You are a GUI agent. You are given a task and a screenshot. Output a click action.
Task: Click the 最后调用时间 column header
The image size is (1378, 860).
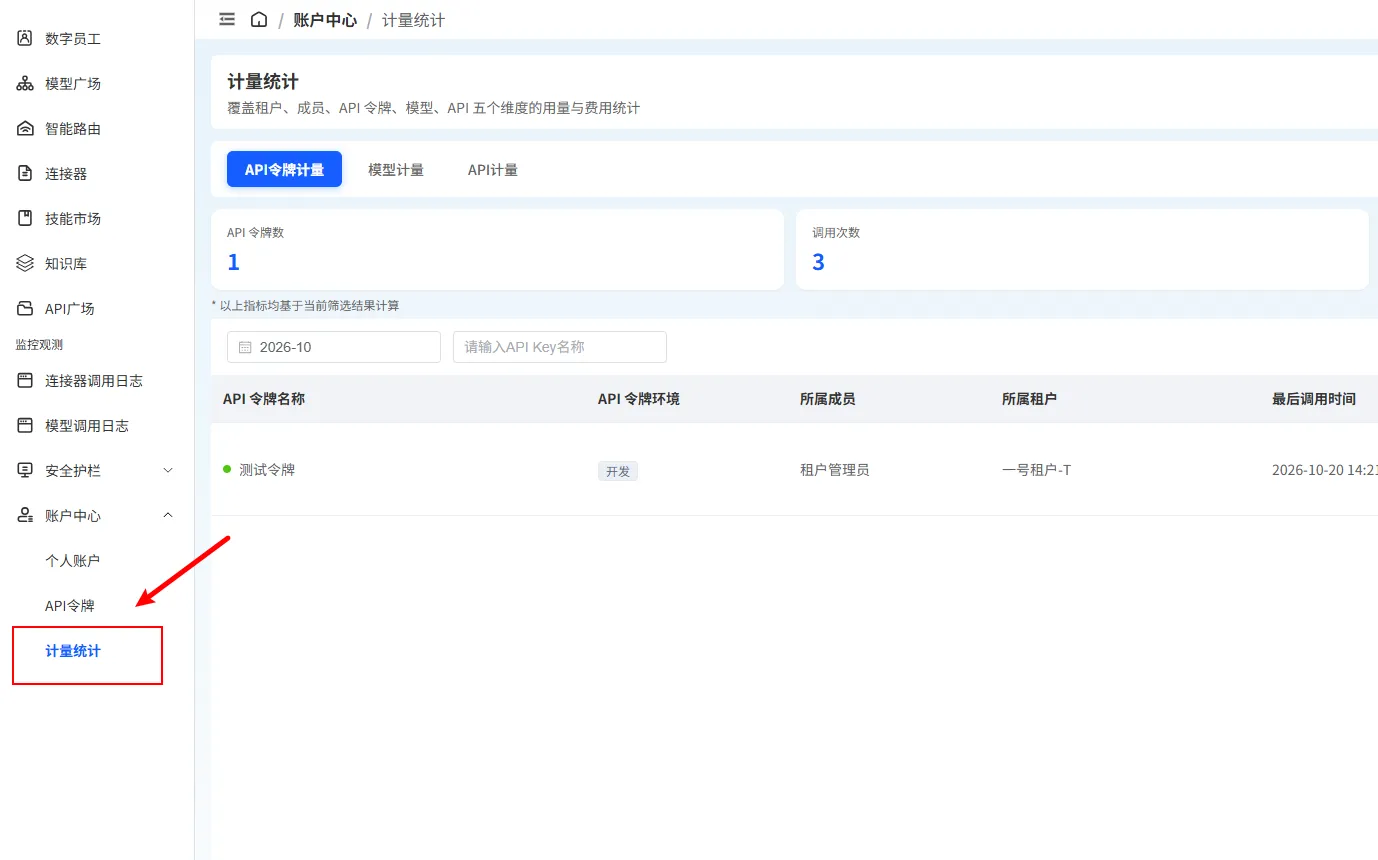(1314, 398)
